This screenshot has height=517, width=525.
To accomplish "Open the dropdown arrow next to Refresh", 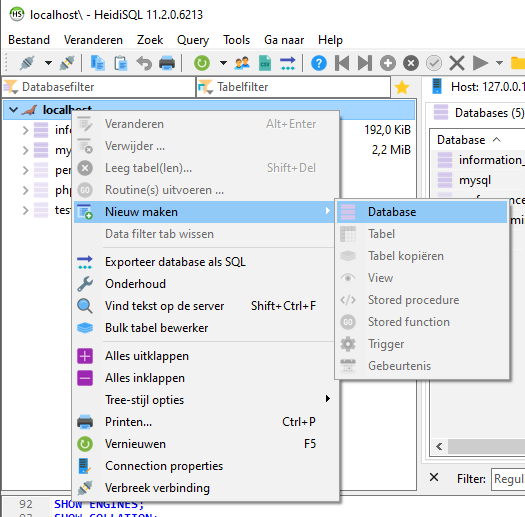I will [223, 63].
